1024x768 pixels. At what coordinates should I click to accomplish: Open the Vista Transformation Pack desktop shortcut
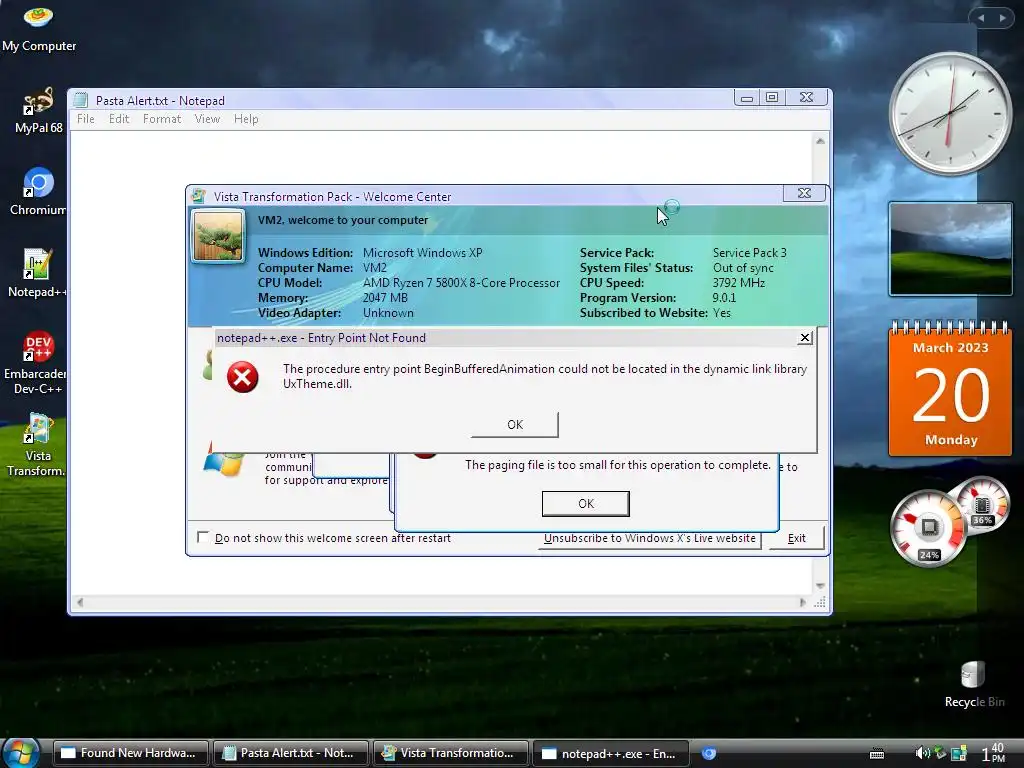tap(37, 445)
